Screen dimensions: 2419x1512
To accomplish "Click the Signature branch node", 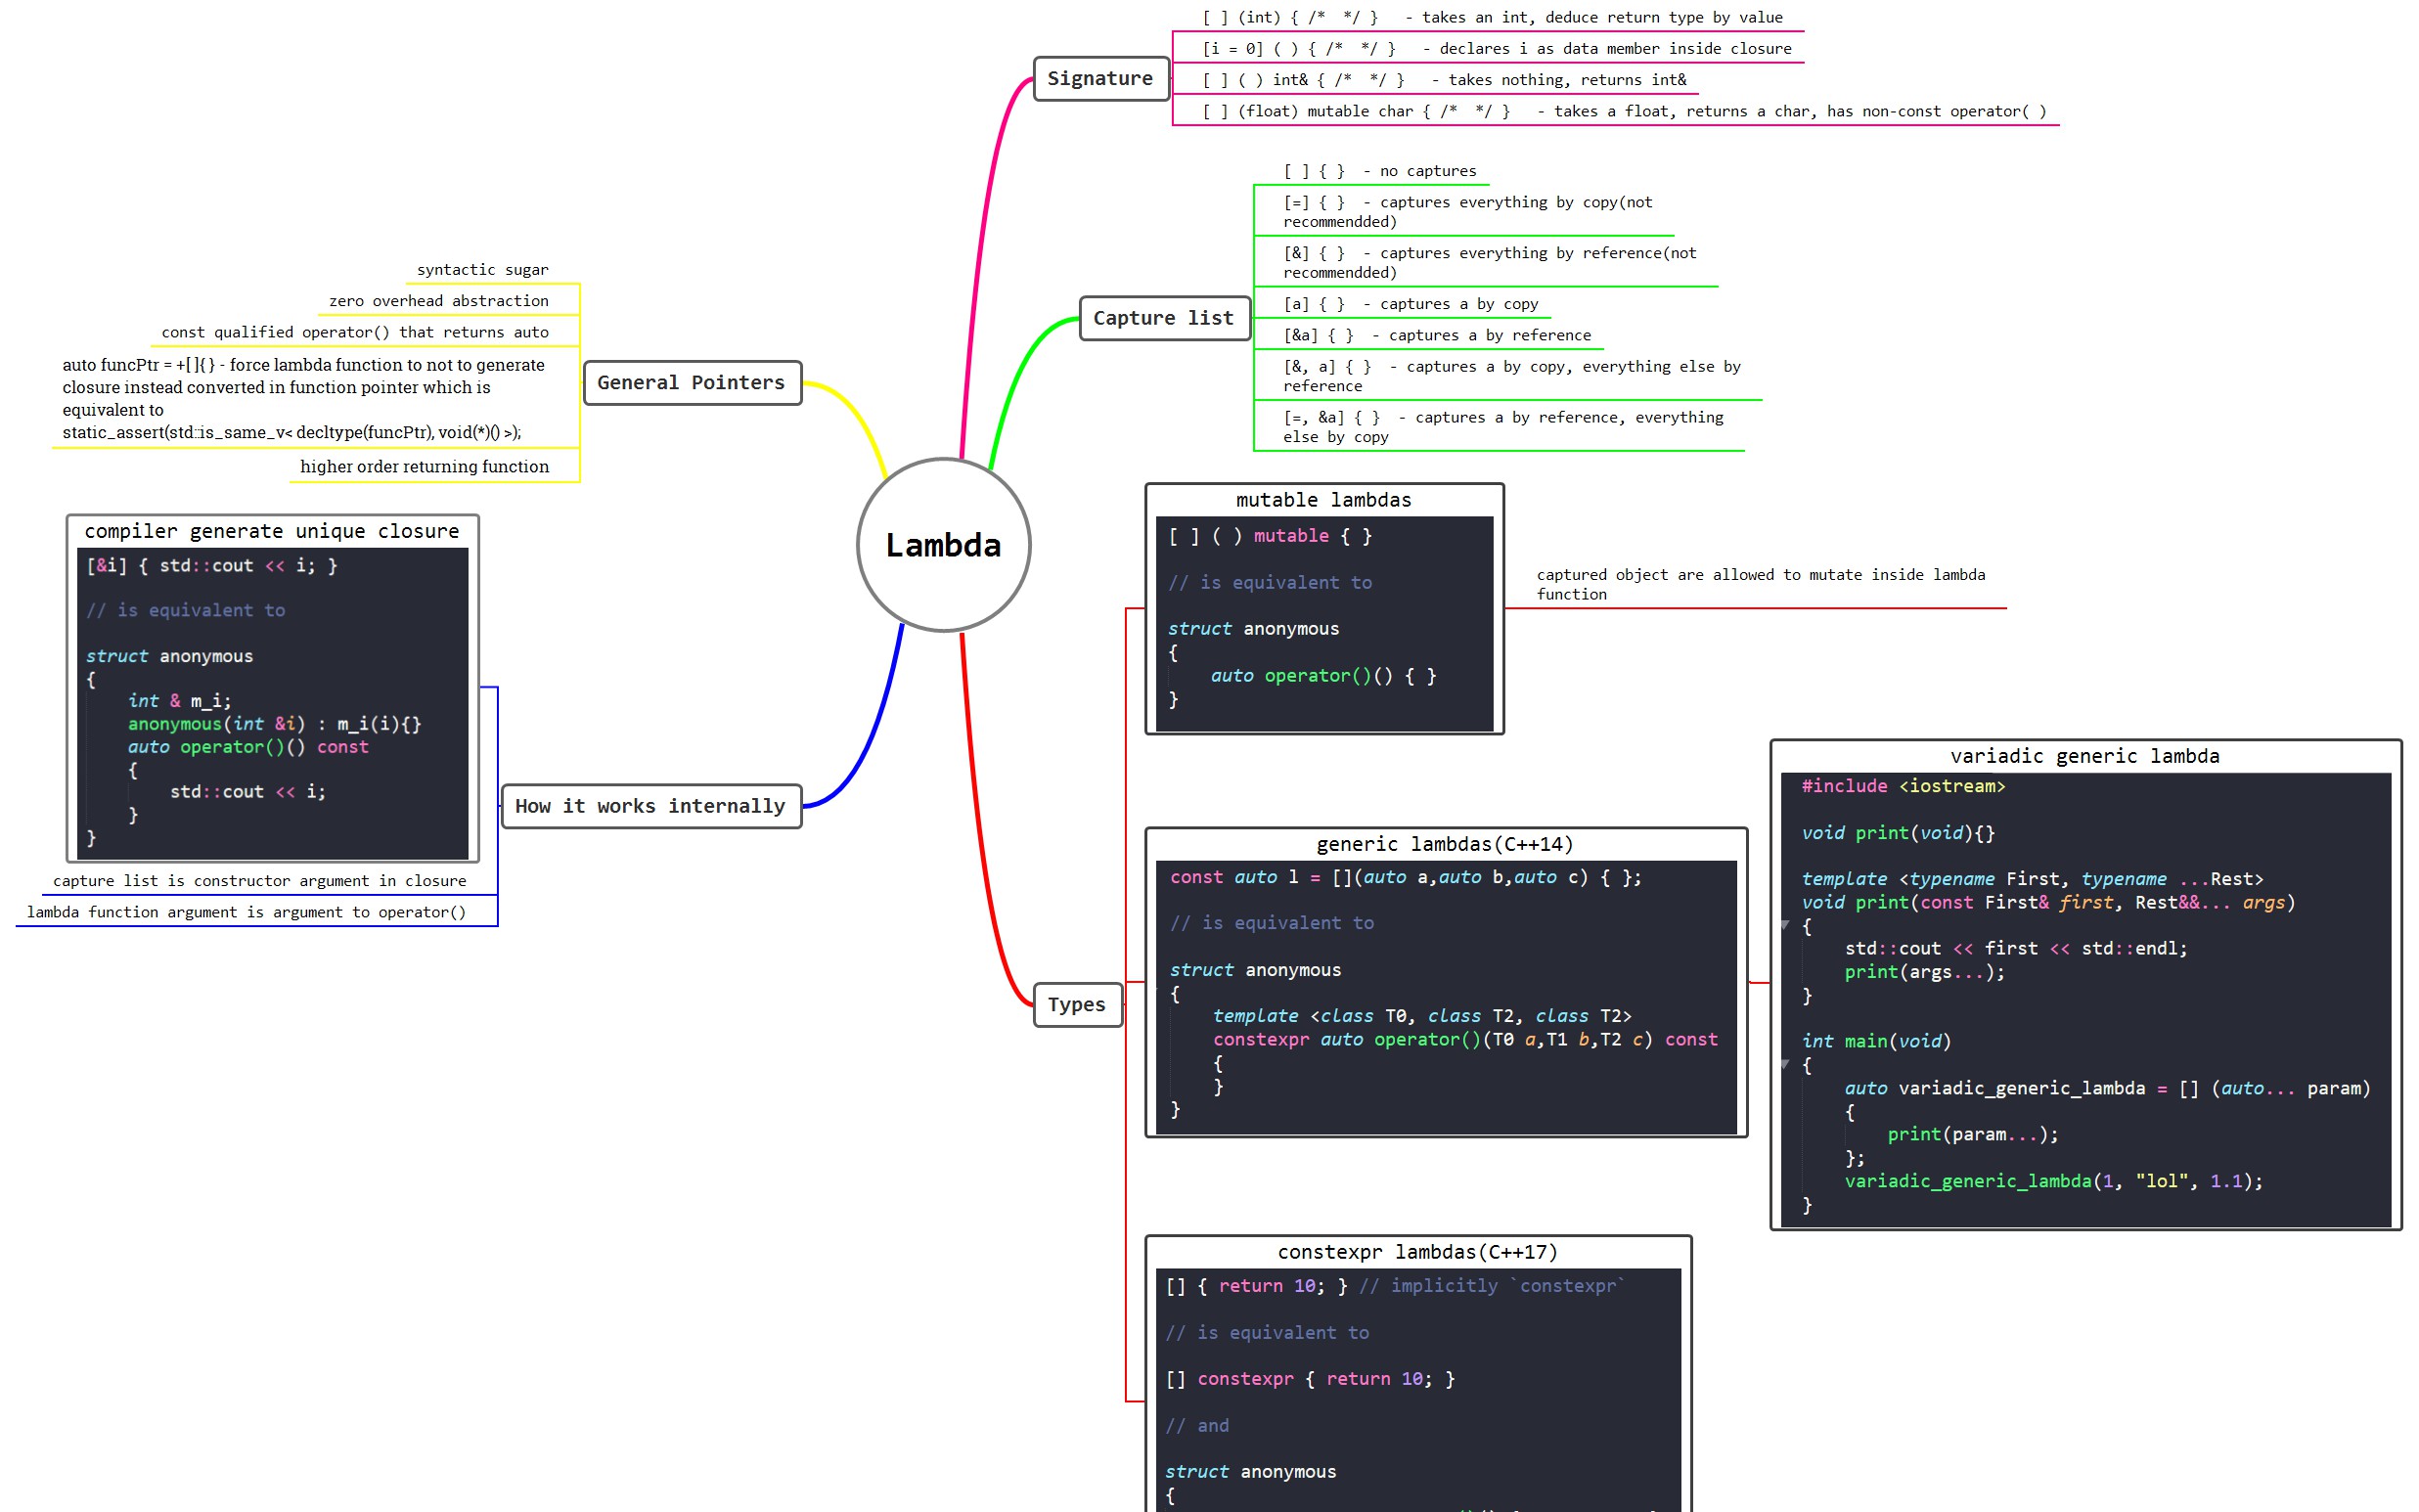I will [x=1100, y=78].
